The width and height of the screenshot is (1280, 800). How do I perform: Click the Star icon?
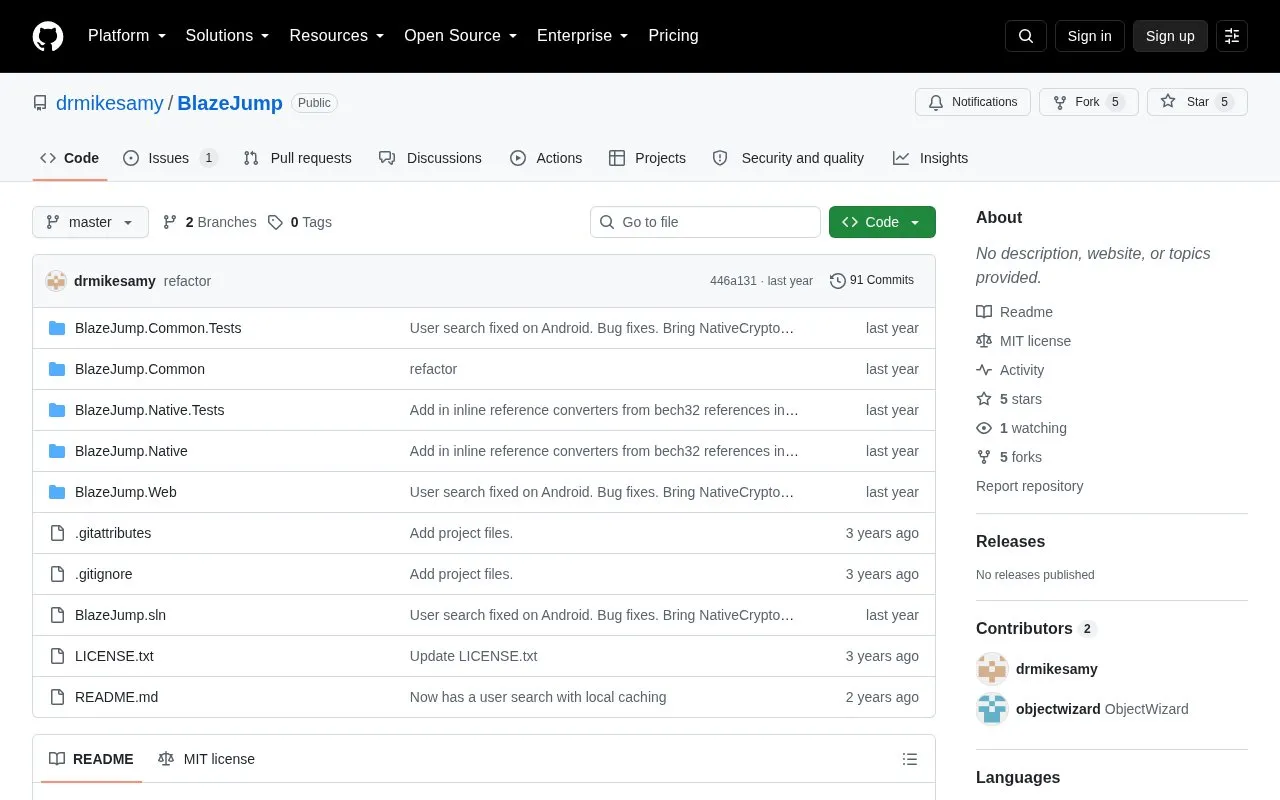point(1168,102)
